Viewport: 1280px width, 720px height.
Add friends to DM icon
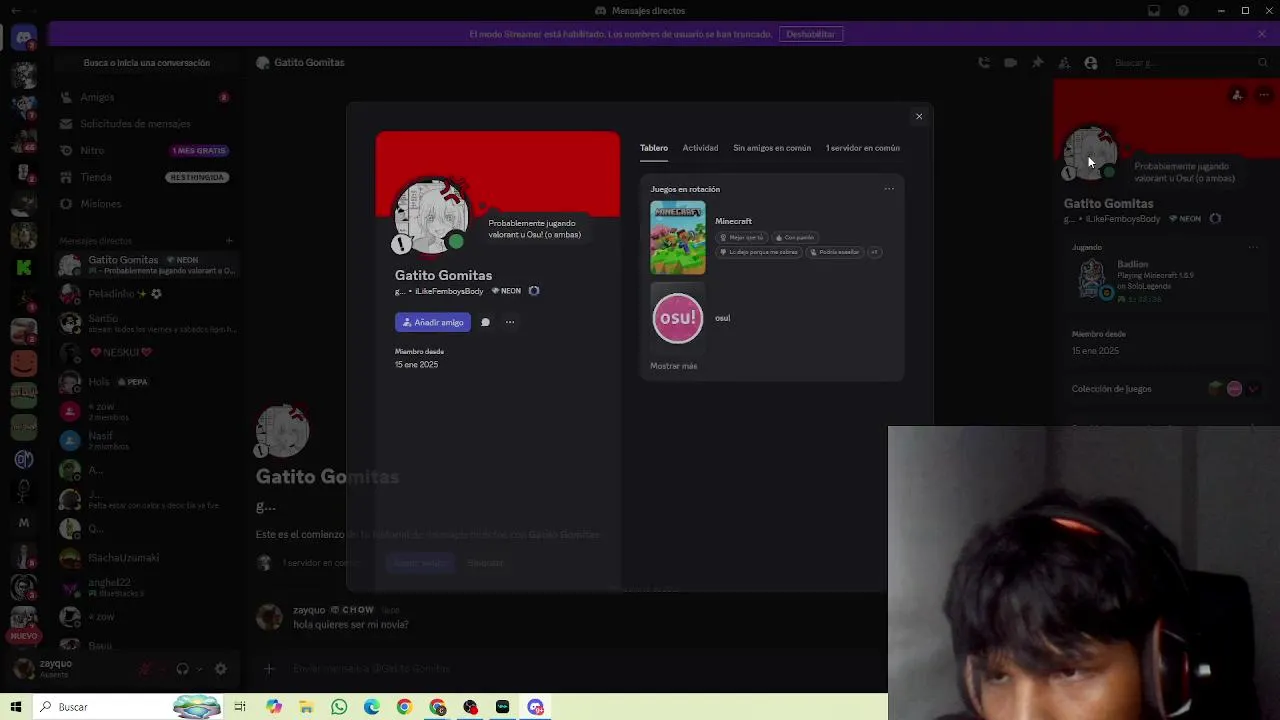tap(1064, 62)
